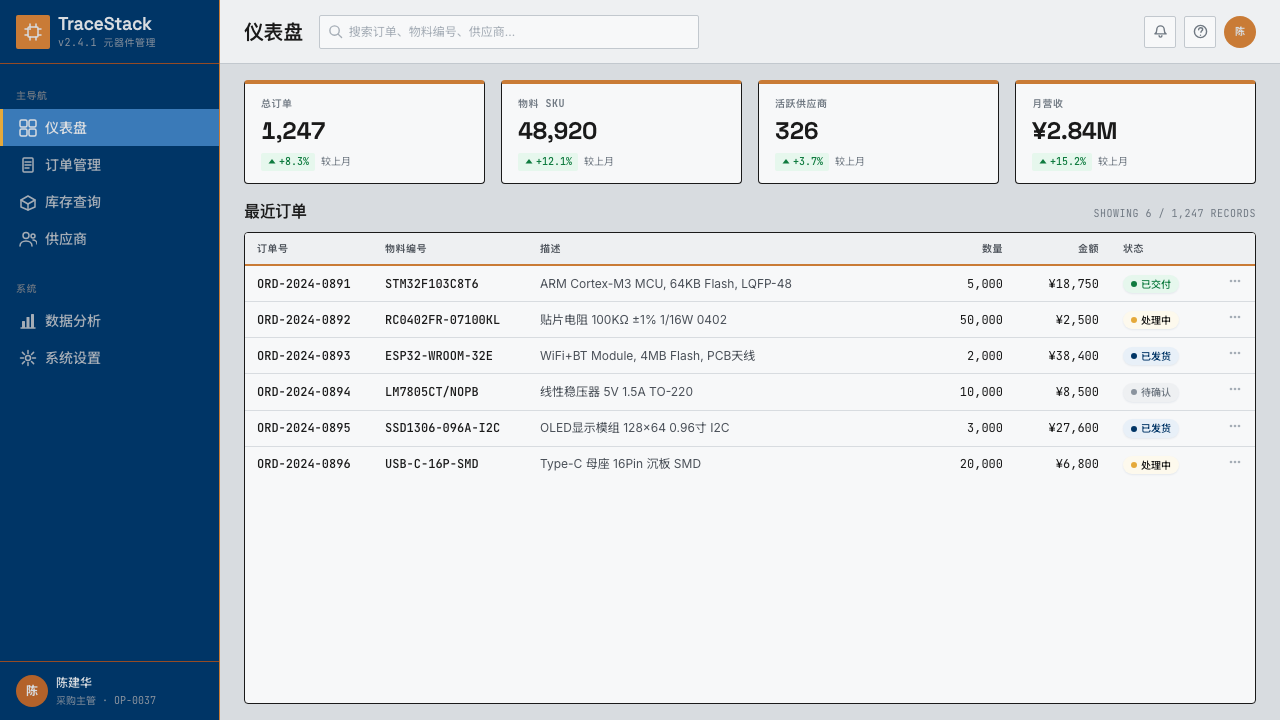The height and width of the screenshot is (720, 1280).
Task: Open more actions for ORD-2024-0895
Action: [1235, 426]
